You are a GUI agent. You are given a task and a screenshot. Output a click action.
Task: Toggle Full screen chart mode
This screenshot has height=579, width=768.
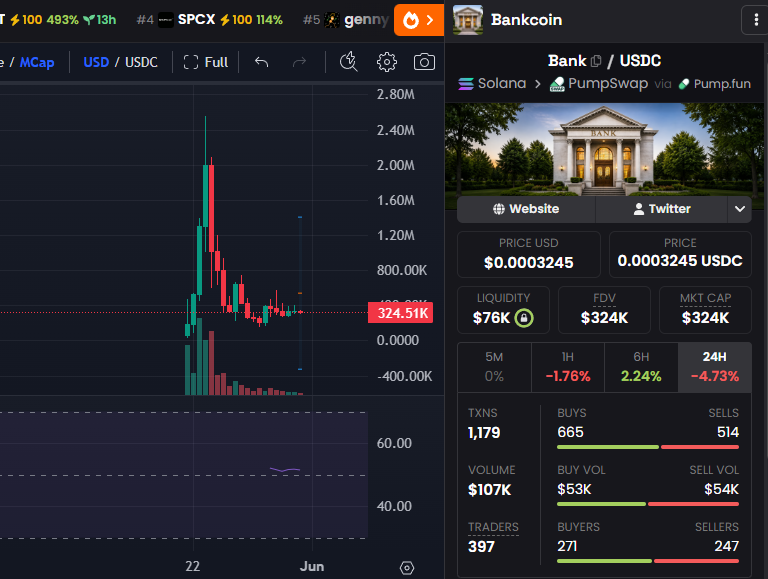click(x=206, y=62)
